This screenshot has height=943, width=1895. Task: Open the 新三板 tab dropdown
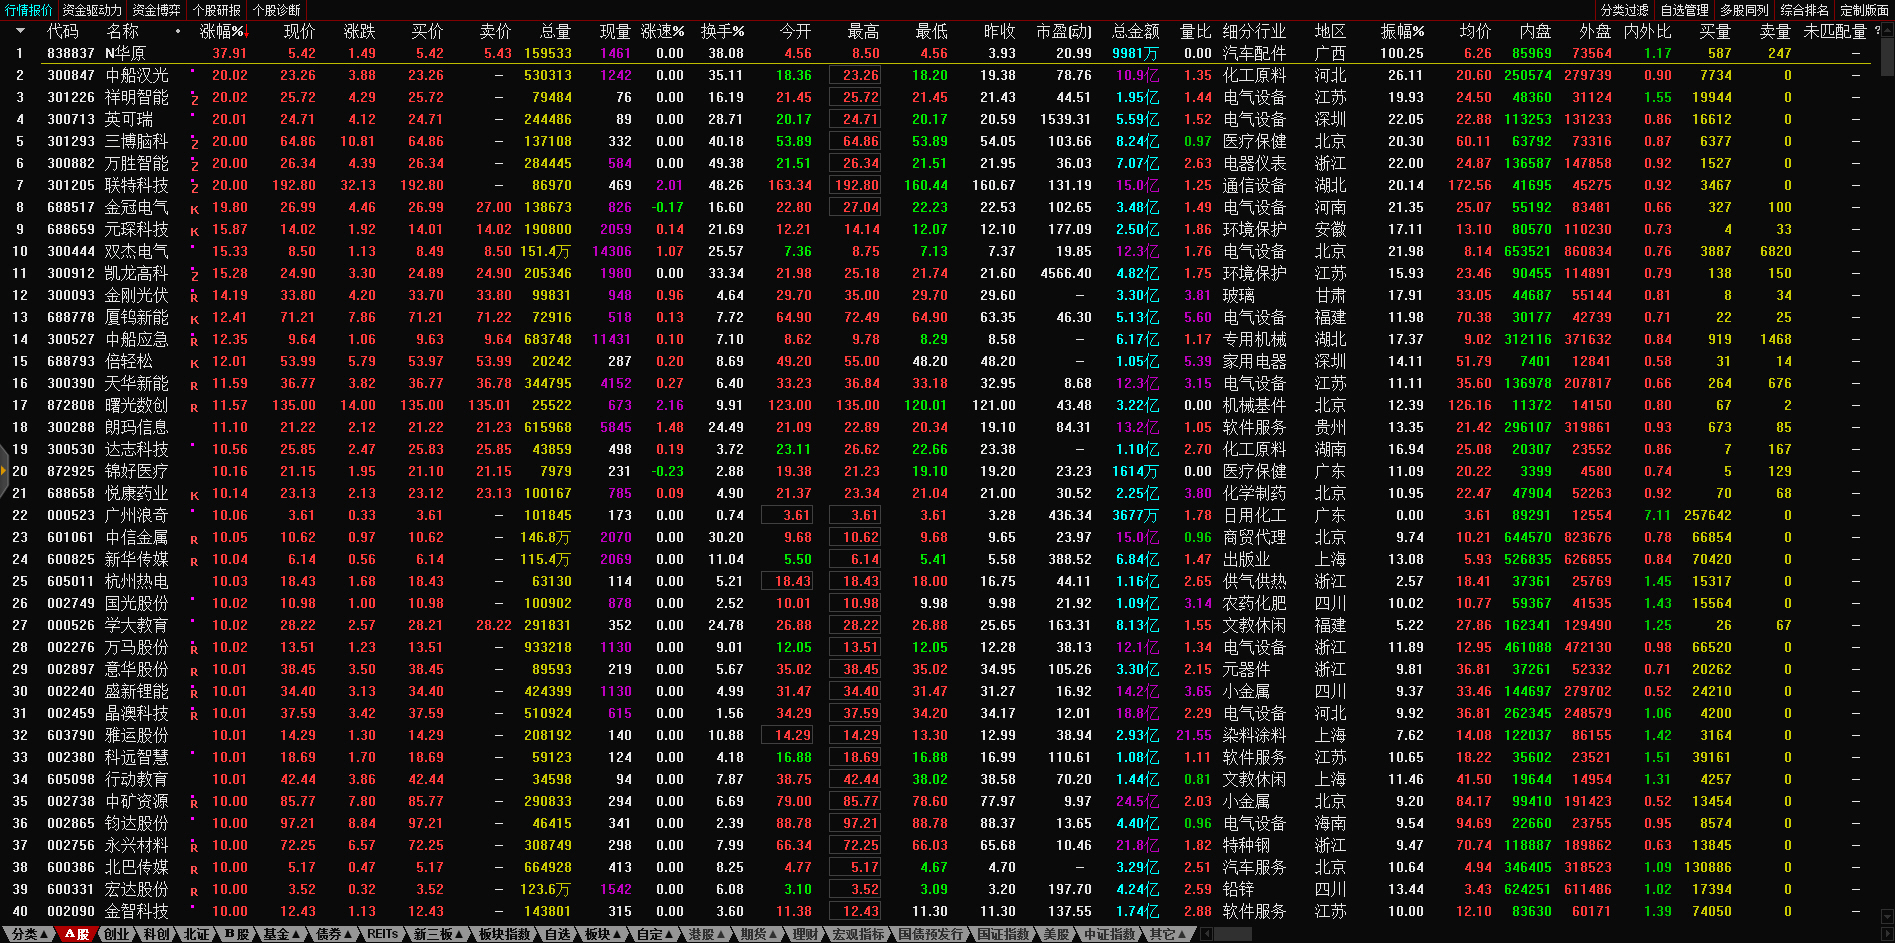pyautogui.click(x=438, y=934)
